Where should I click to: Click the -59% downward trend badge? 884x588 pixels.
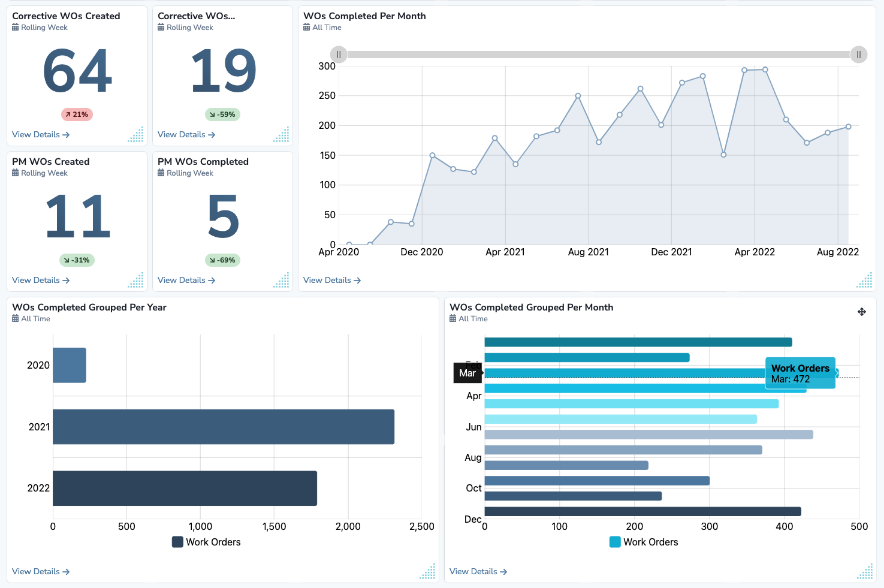coord(221,115)
